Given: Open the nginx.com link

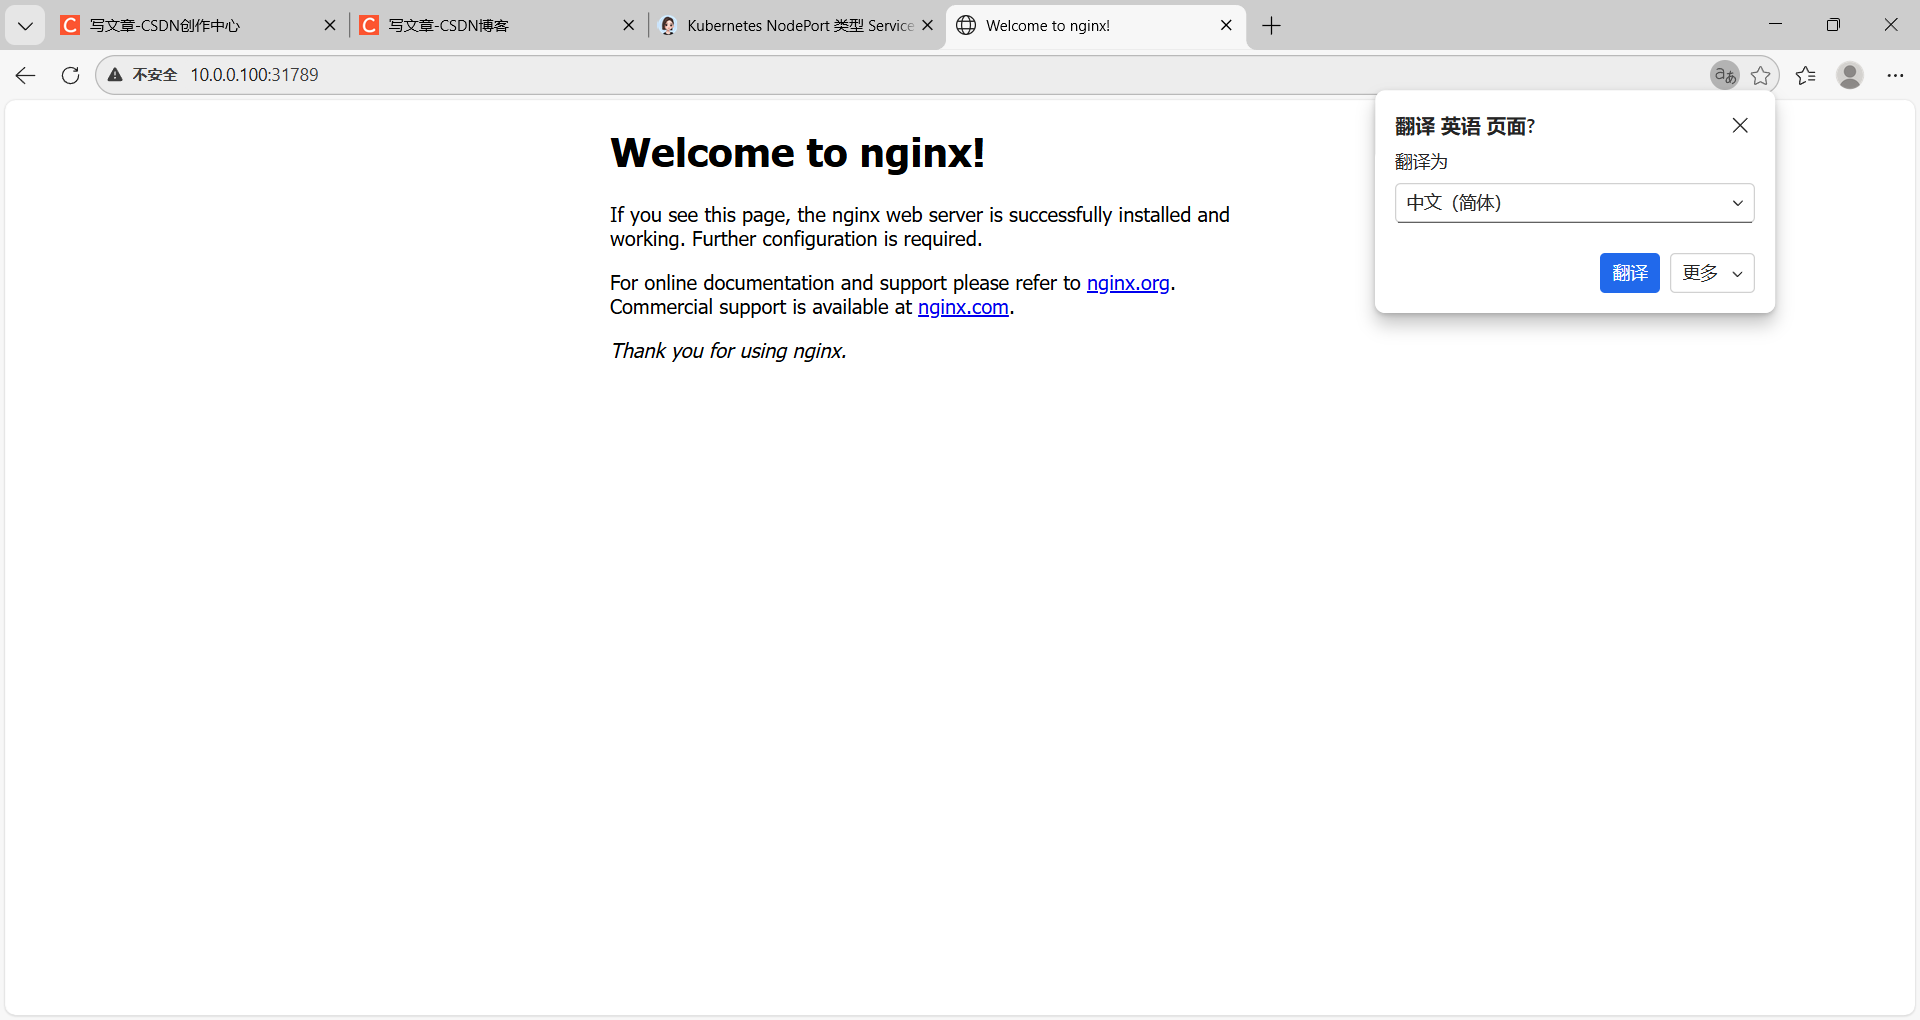Looking at the screenshot, I should pyautogui.click(x=963, y=307).
